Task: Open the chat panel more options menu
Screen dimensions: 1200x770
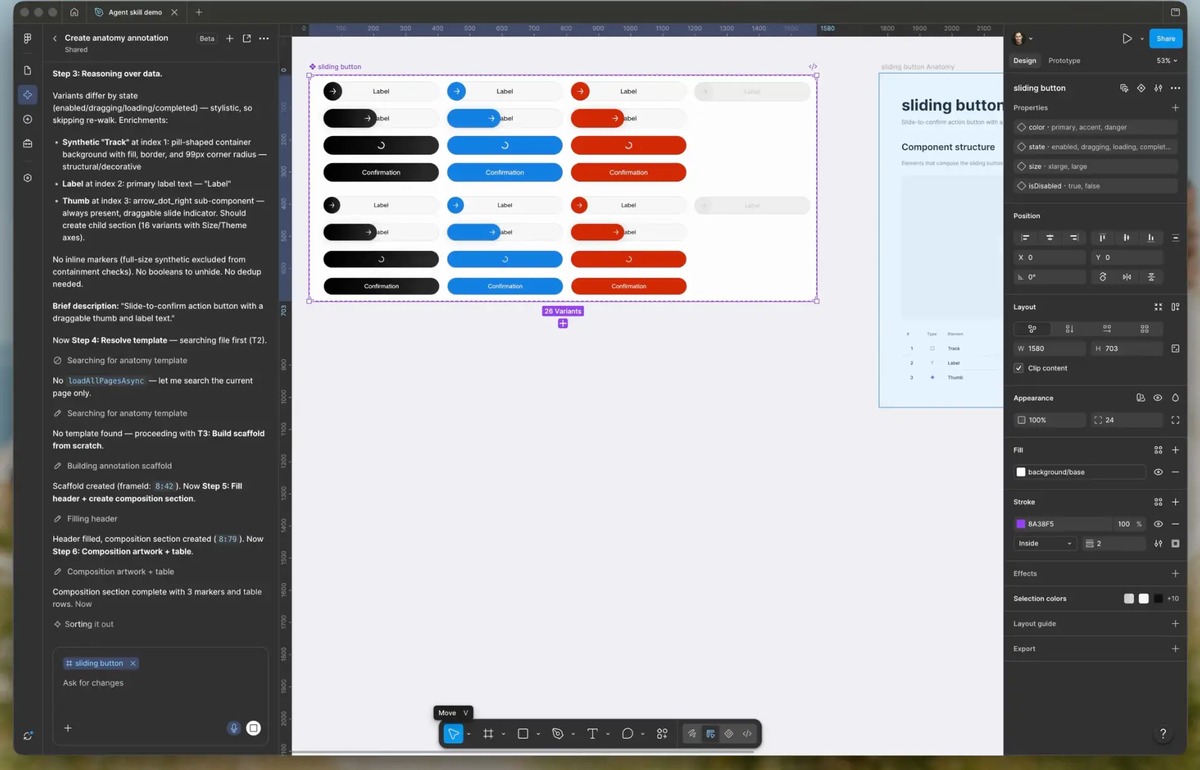Action: (x=264, y=38)
